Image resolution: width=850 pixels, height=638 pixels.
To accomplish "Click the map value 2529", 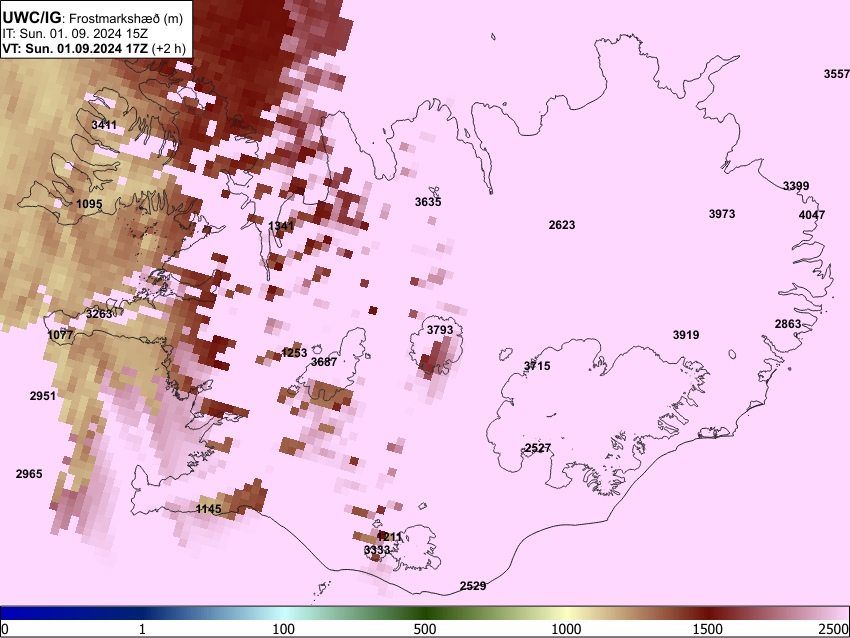I will pyautogui.click(x=473, y=586).
